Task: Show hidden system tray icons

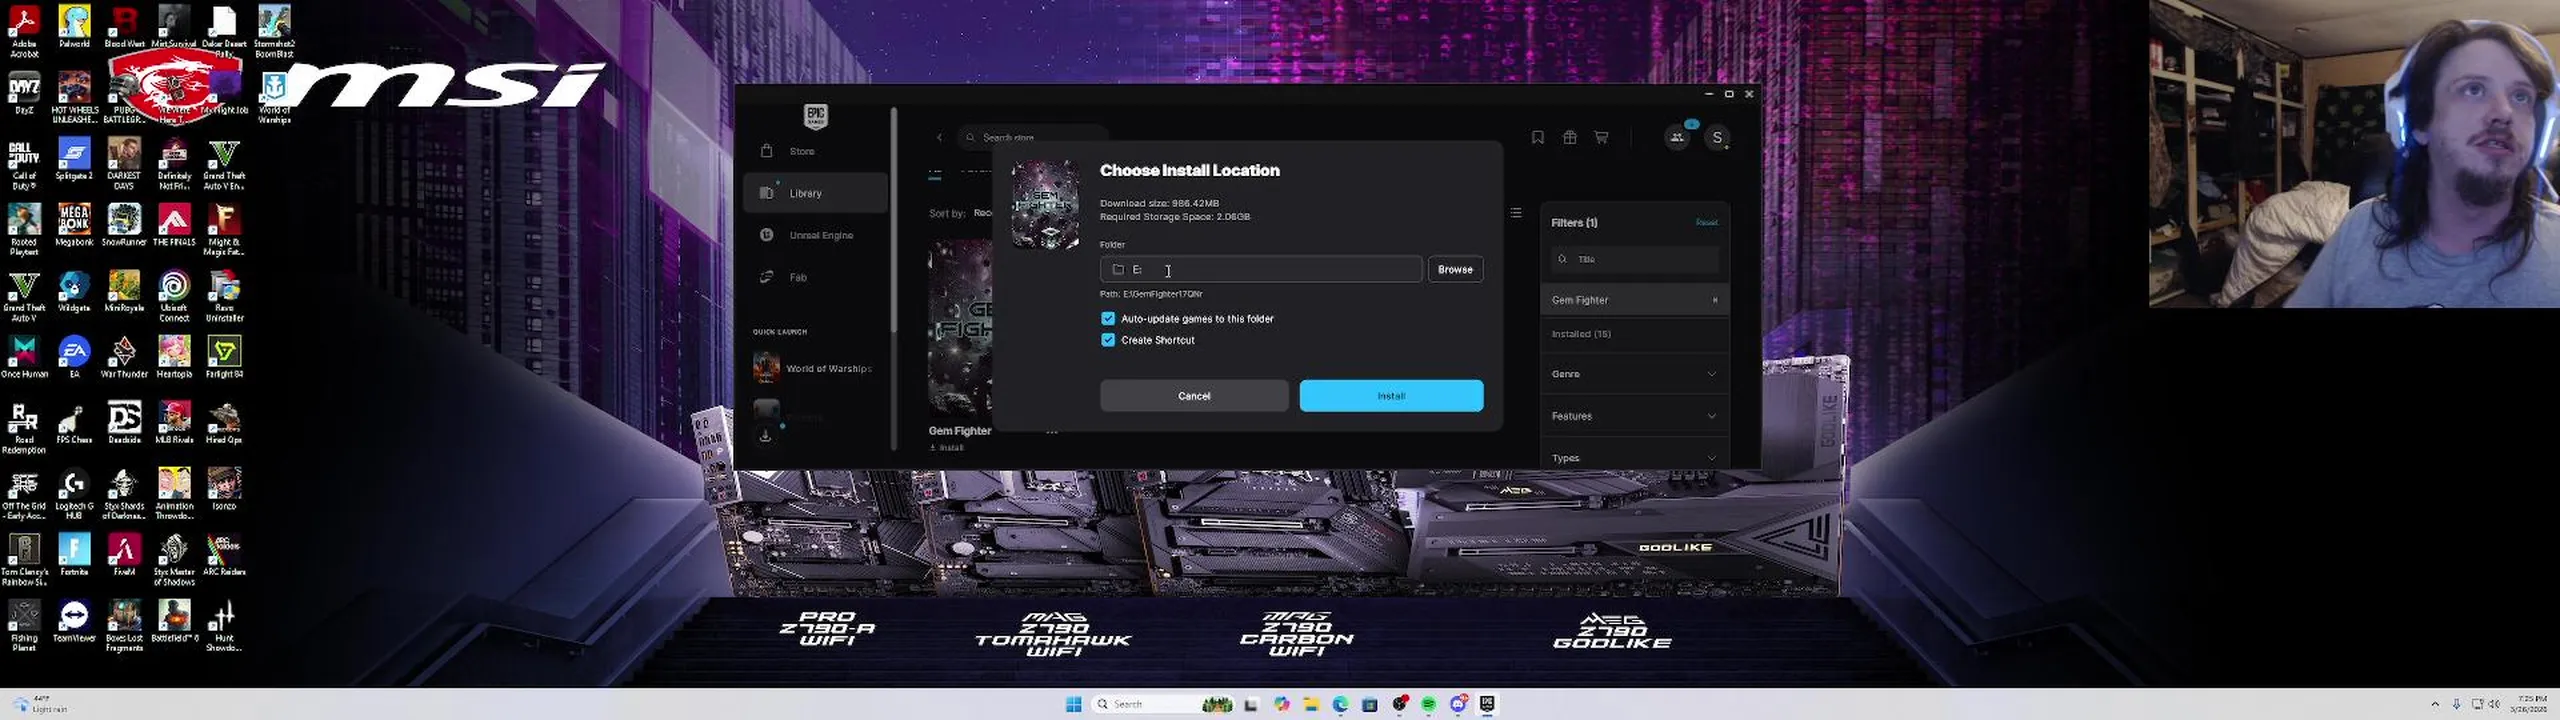Action: [x=2435, y=704]
